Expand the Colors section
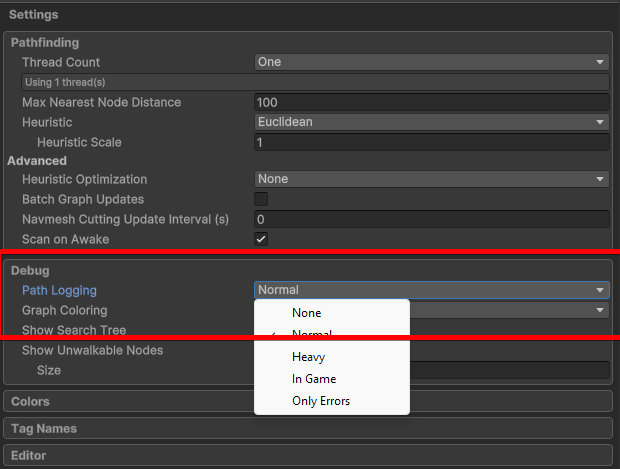The width and height of the screenshot is (620, 469). tap(308, 401)
